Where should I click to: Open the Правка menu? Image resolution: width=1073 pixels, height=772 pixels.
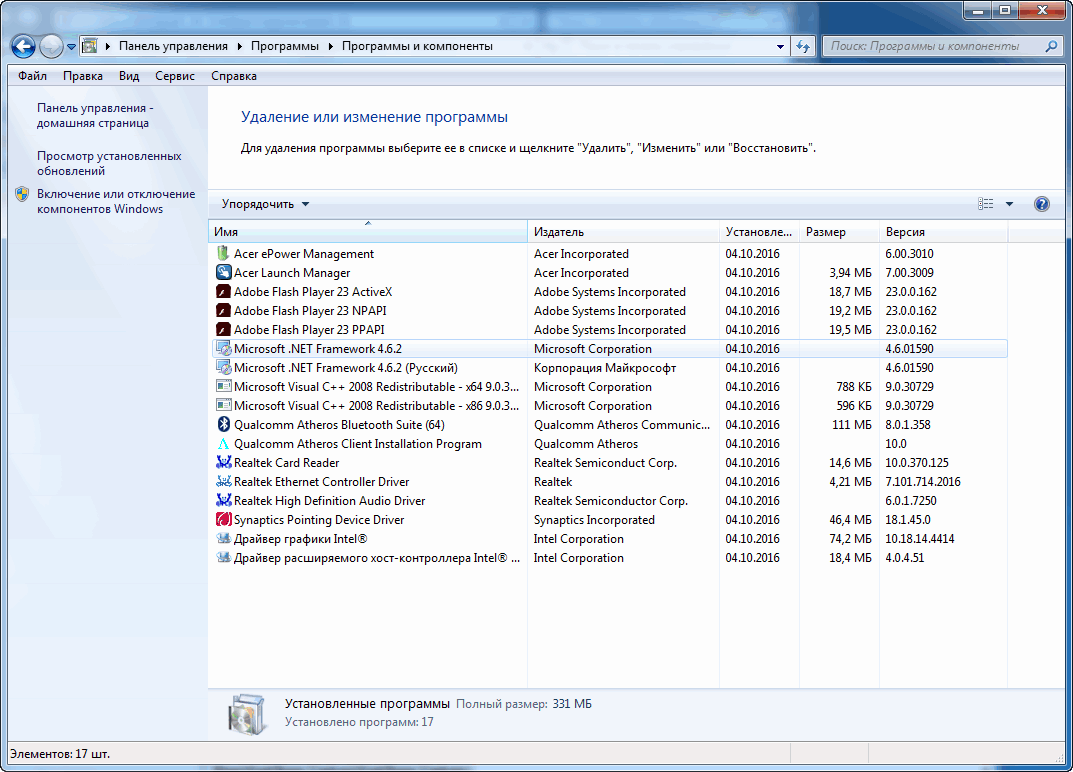click(x=83, y=76)
